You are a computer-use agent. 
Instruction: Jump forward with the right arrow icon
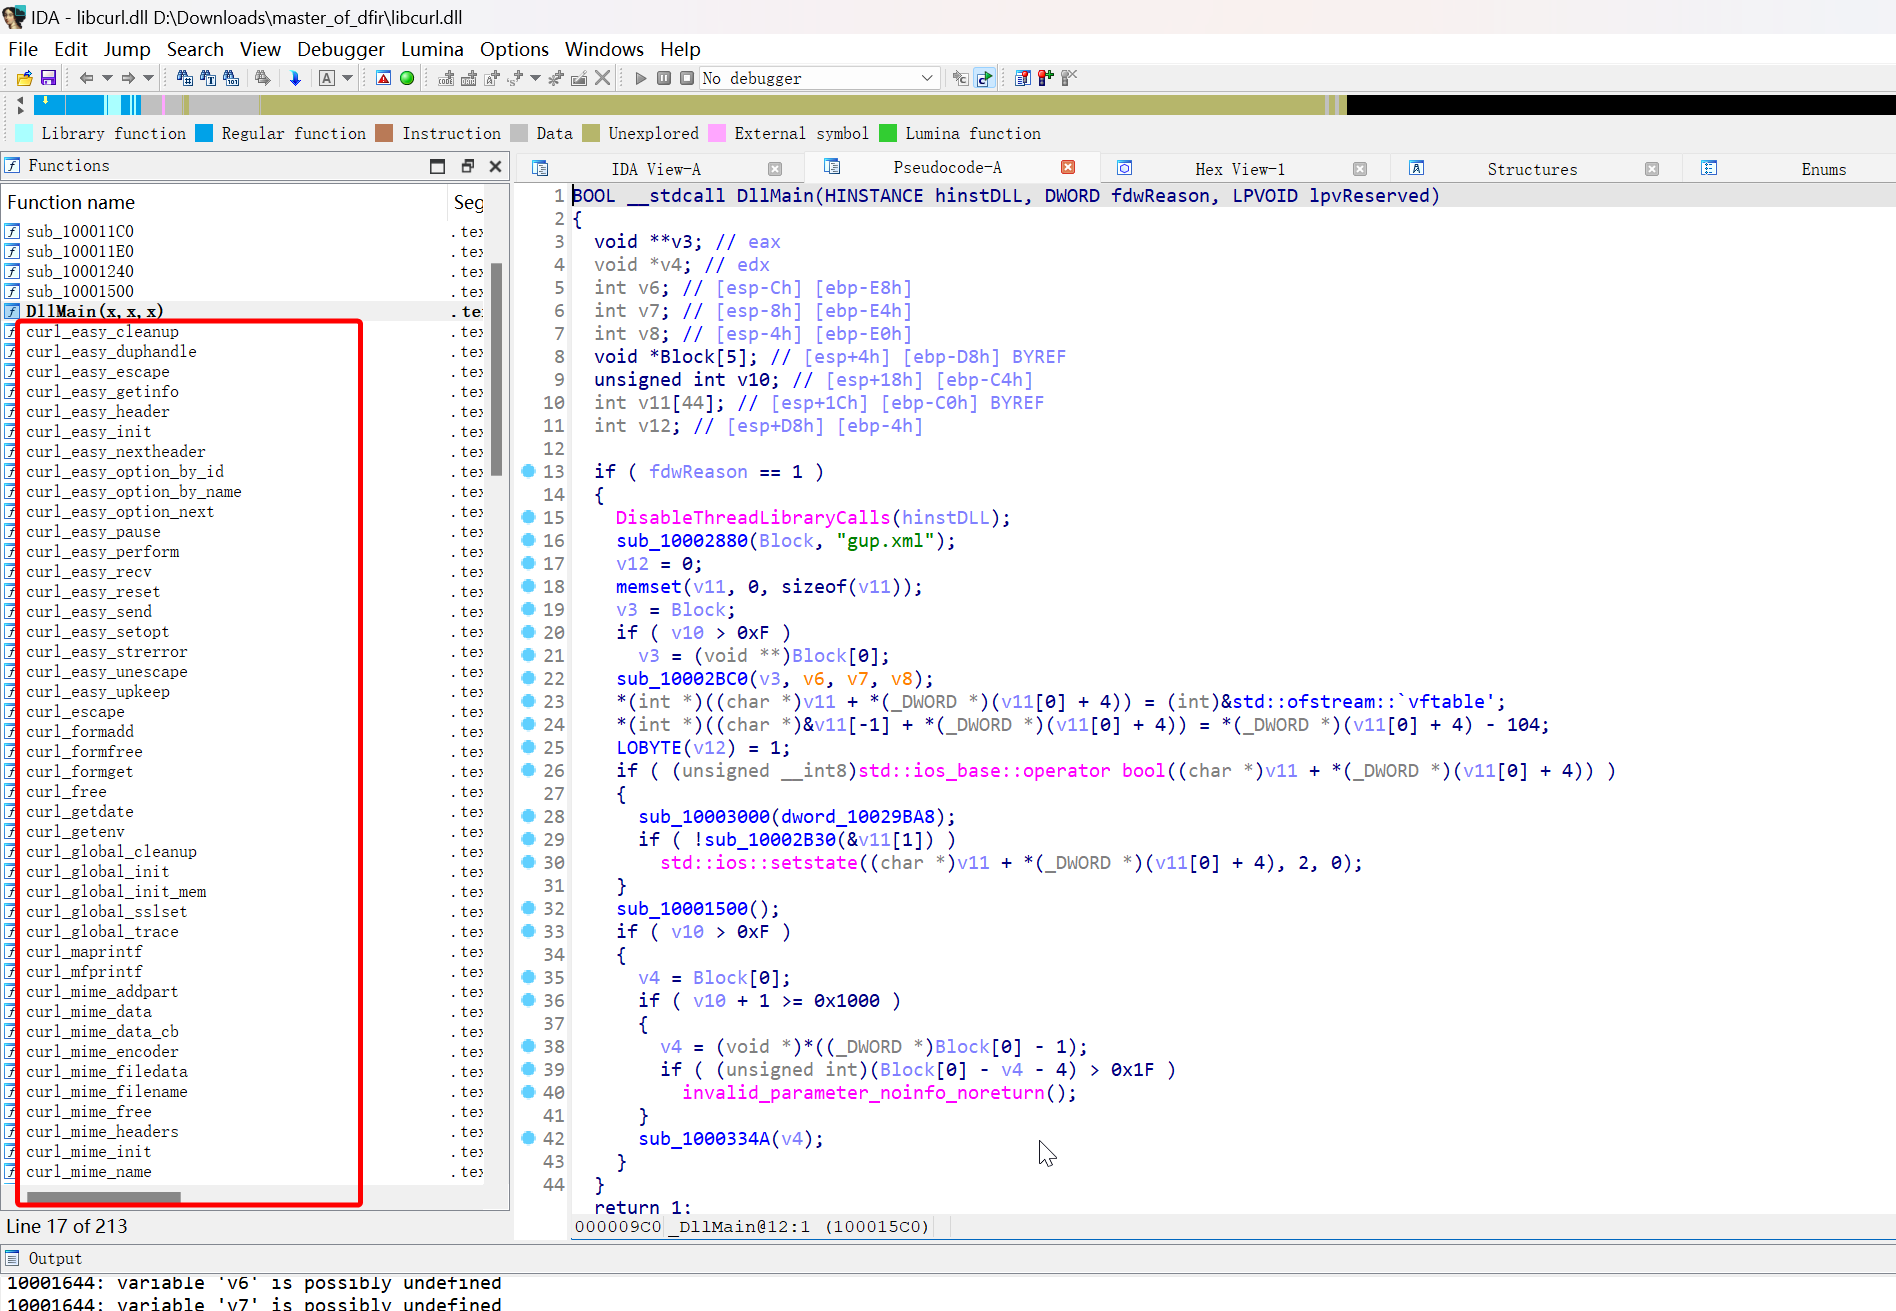(128, 78)
